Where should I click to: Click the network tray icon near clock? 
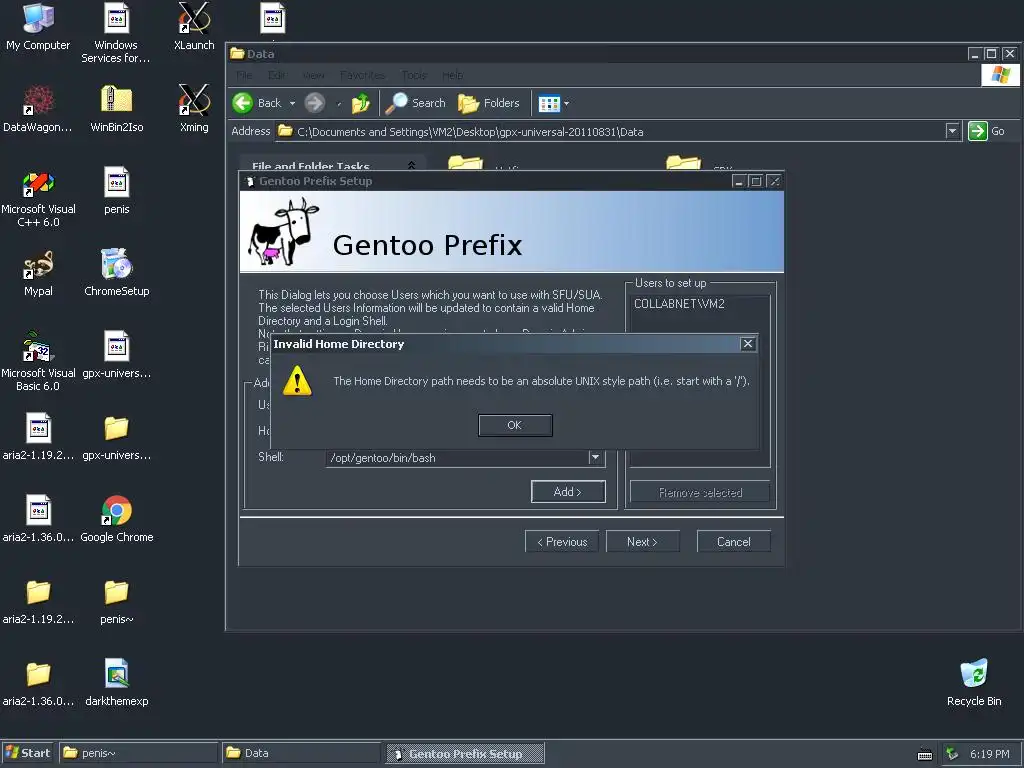coord(952,754)
